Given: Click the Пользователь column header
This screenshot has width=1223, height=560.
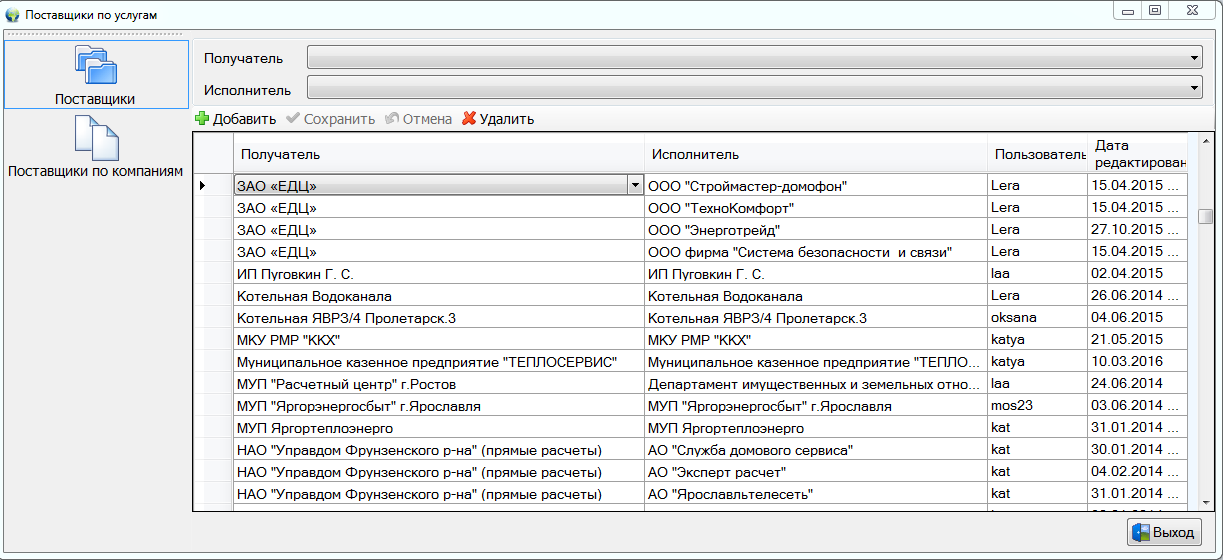Looking at the screenshot, I should 1037,154.
